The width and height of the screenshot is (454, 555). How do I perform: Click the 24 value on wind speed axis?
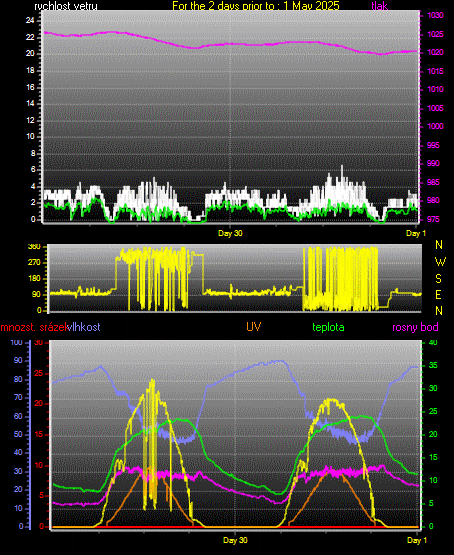(30, 20)
